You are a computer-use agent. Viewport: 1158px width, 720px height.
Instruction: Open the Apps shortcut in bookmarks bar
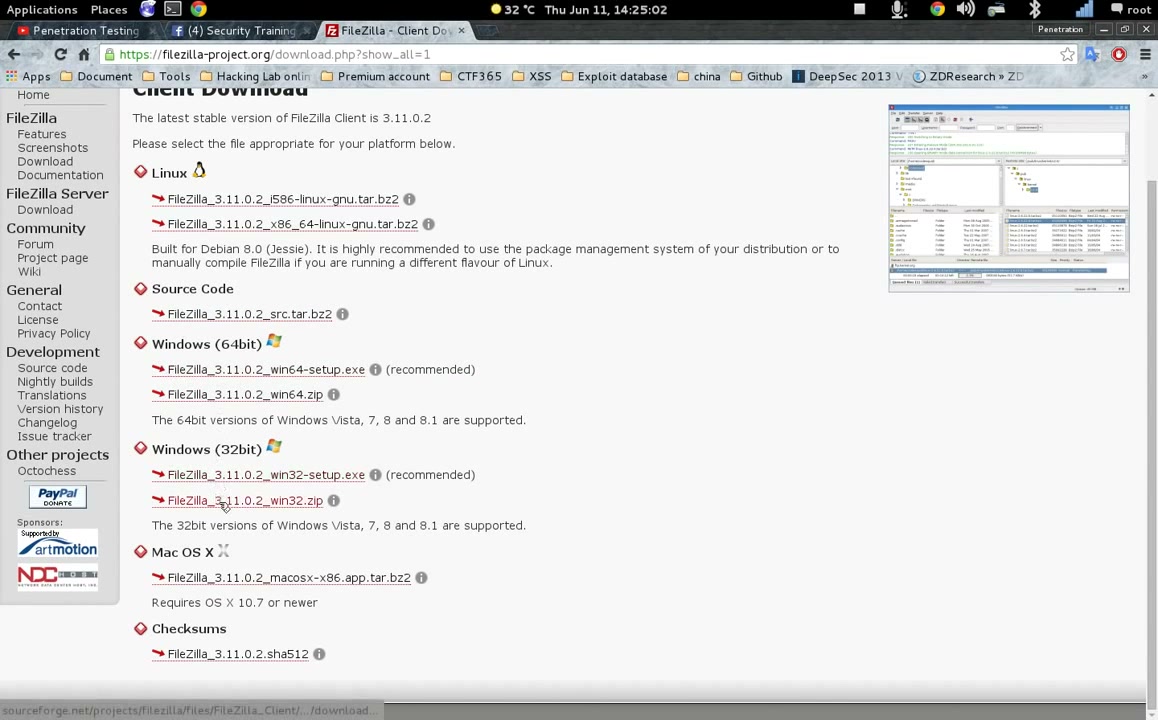28,76
